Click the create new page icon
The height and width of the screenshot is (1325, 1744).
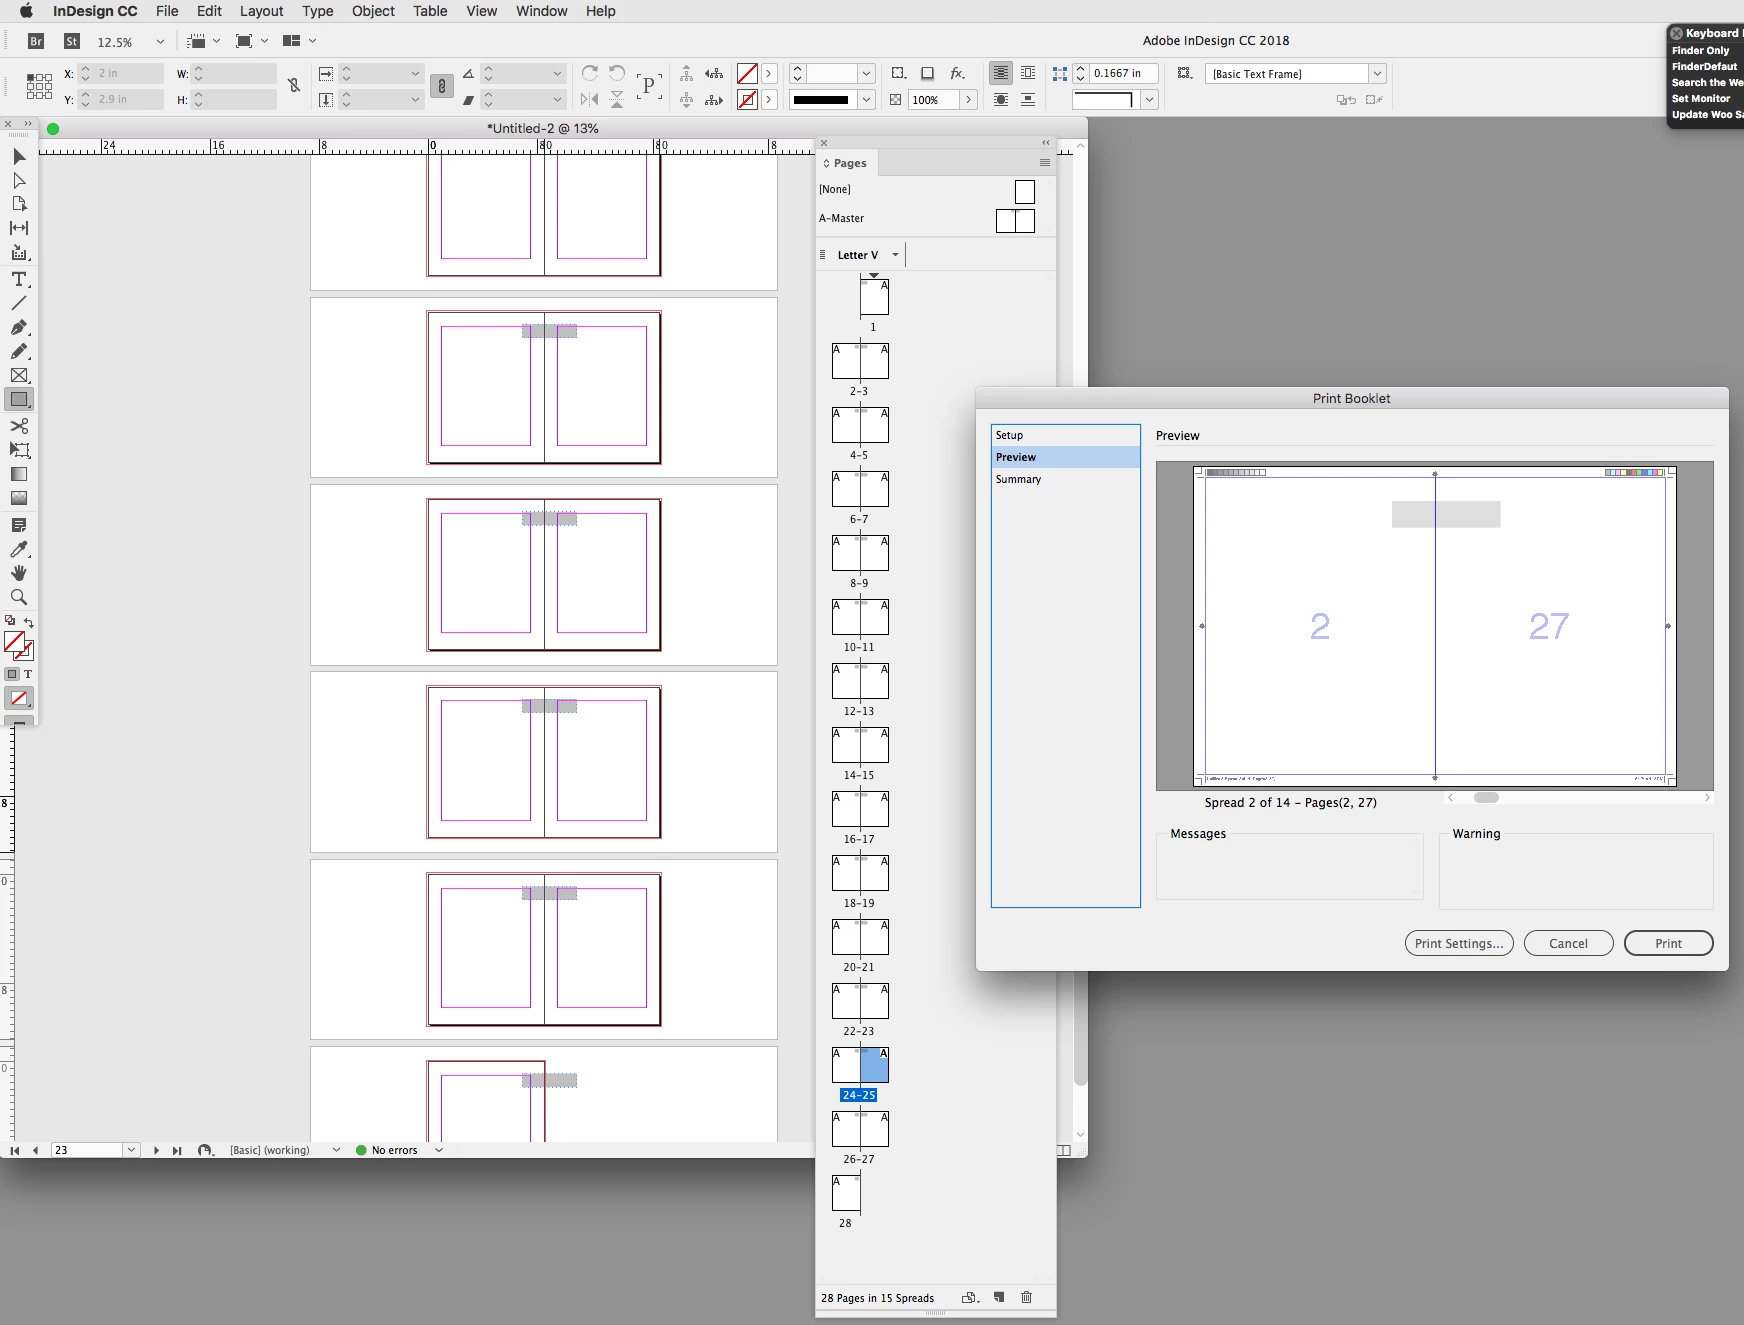tap(998, 1297)
